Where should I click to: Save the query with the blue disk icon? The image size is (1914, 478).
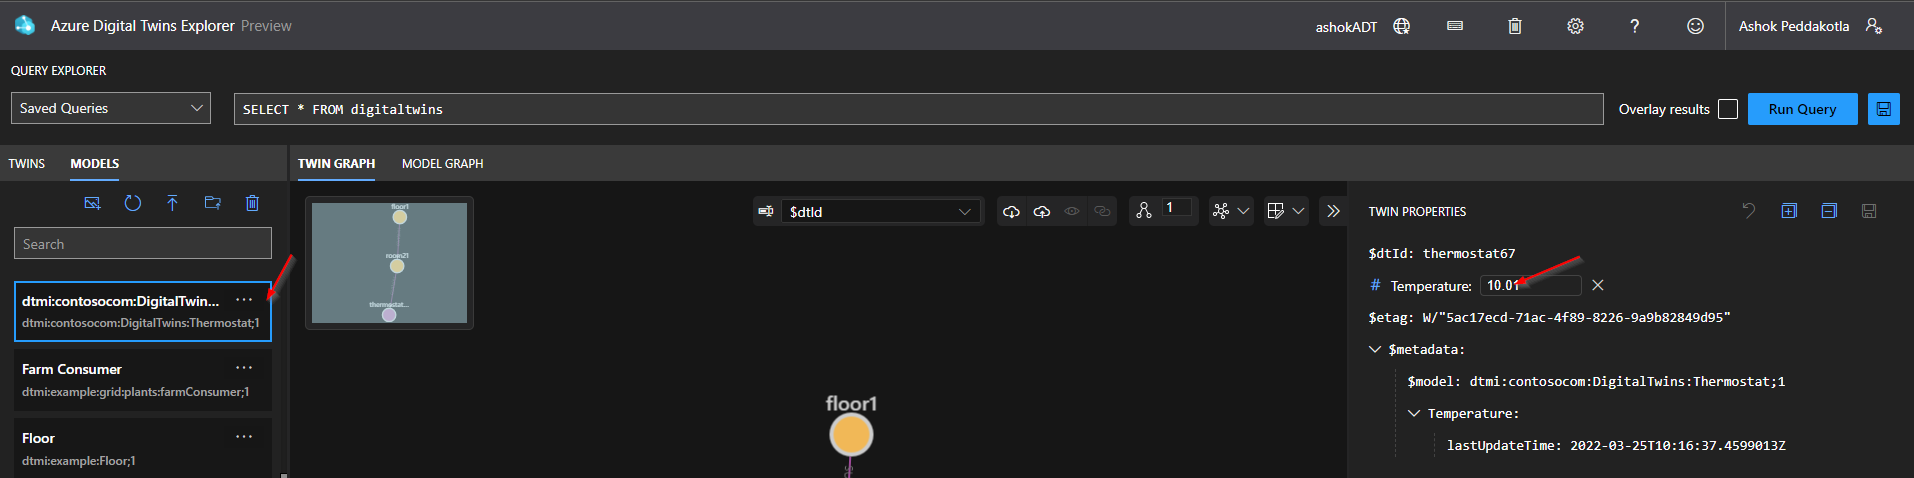point(1883,109)
